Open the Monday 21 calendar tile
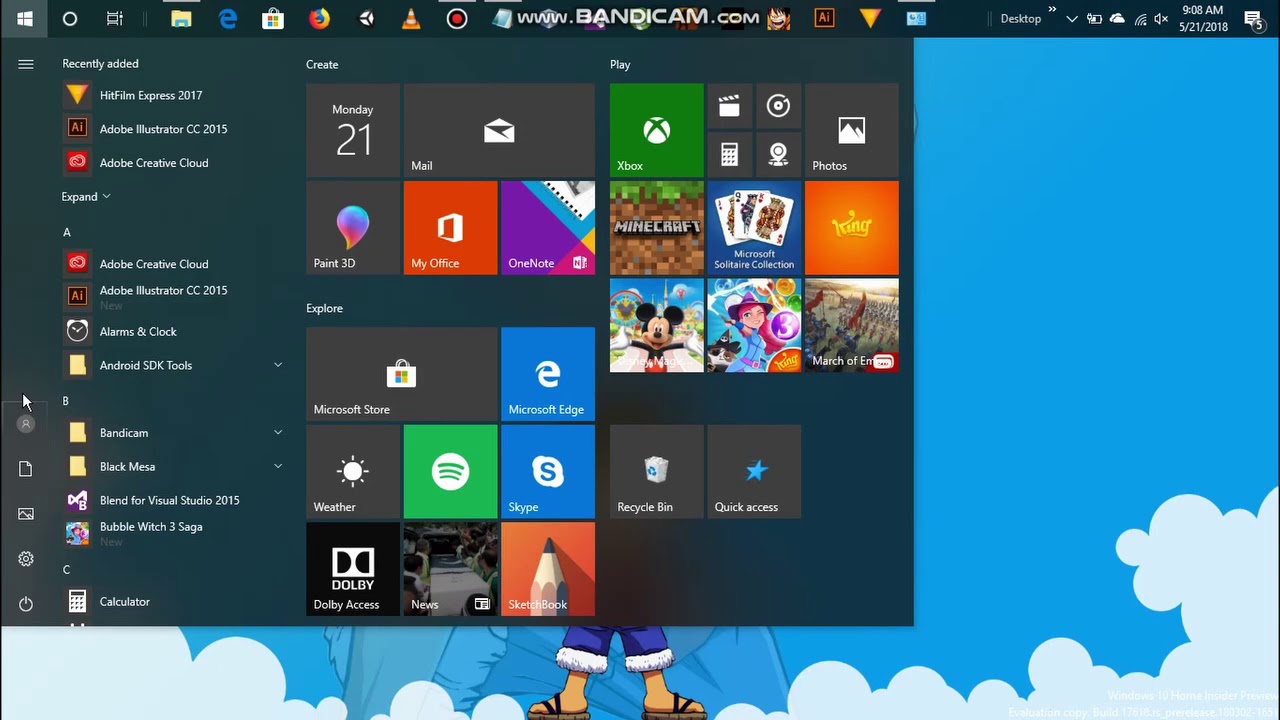1280x720 pixels. point(353,130)
